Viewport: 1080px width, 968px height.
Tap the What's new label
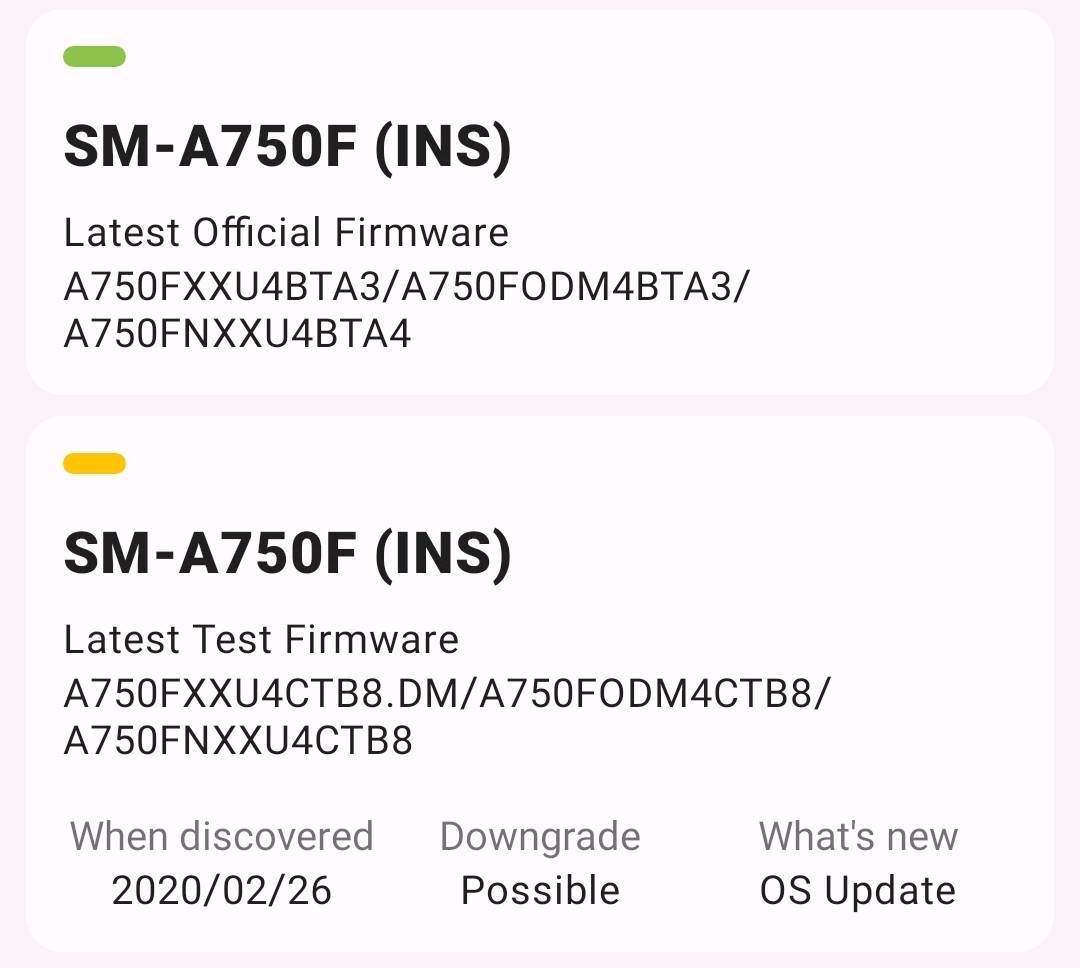coord(858,836)
